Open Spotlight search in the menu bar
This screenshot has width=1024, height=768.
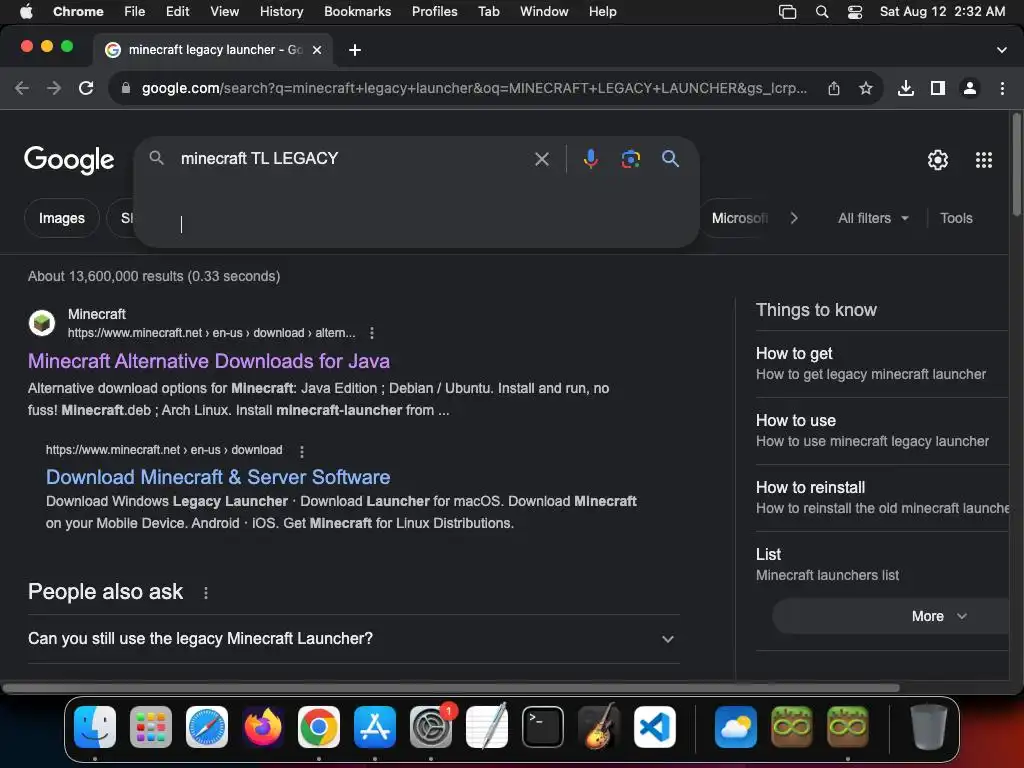[x=822, y=12]
